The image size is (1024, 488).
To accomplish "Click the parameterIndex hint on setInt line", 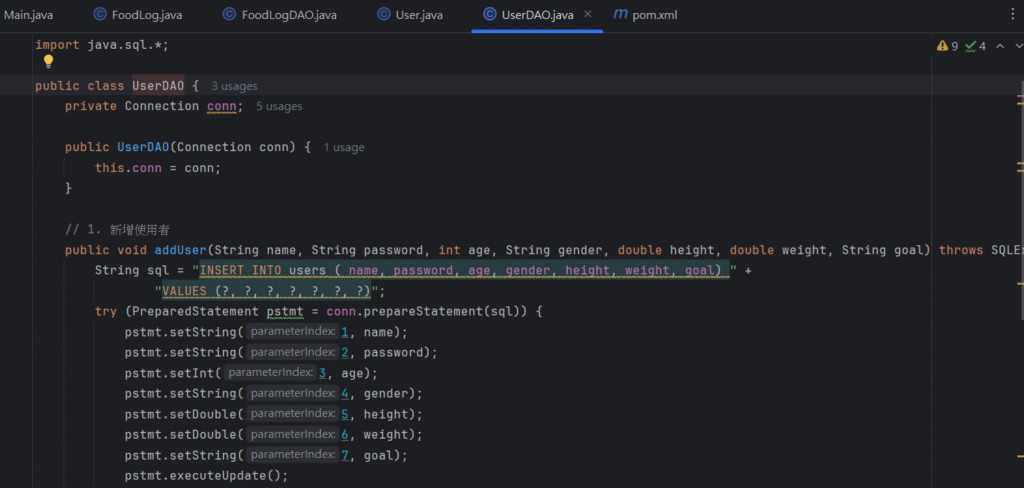I will pos(270,373).
